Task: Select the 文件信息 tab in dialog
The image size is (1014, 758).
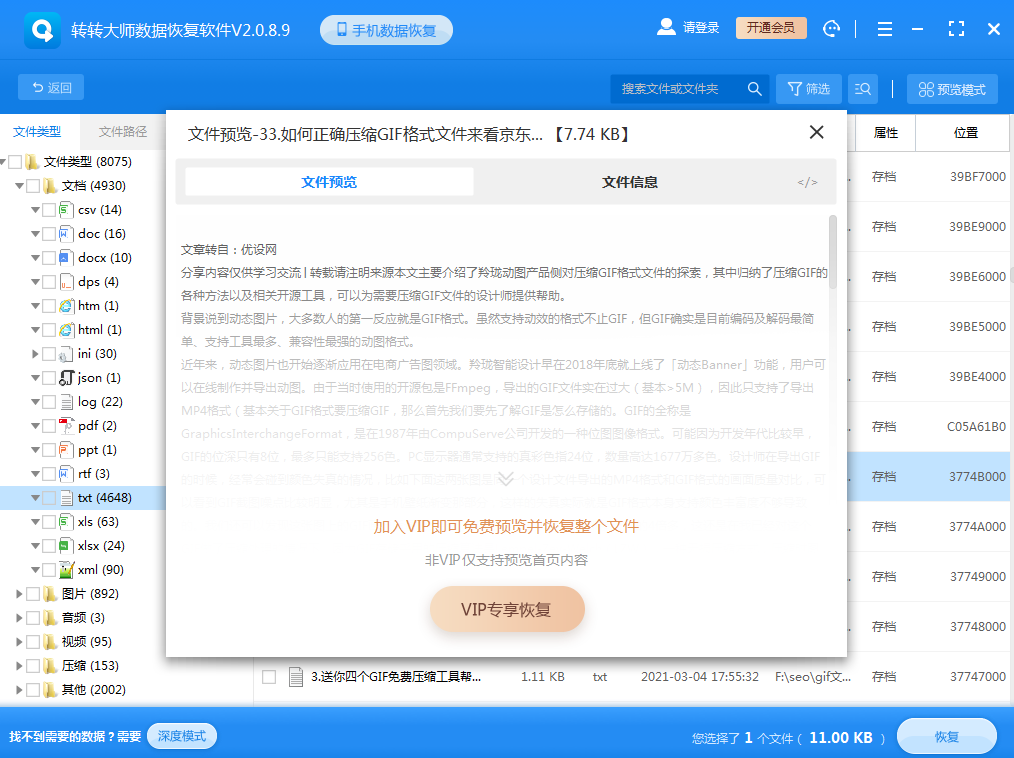Action: [x=630, y=182]
